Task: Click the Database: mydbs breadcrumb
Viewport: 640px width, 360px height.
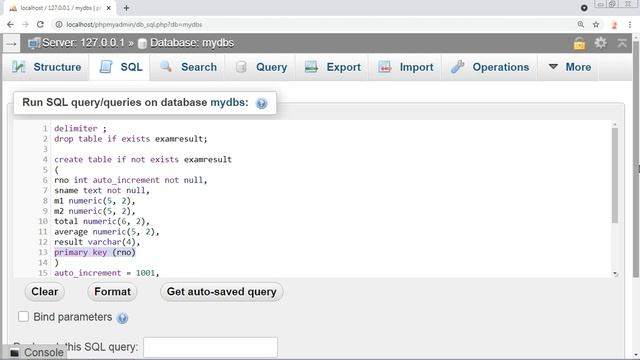Action: [x=192, y=43]
